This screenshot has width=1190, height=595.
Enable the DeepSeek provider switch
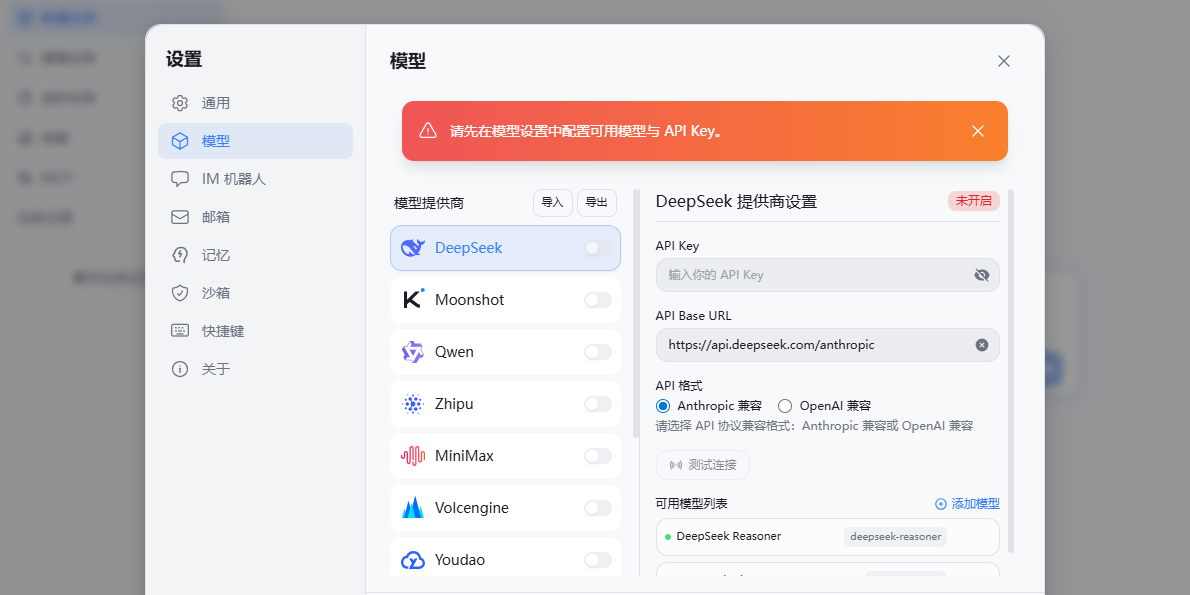point(597,248)
